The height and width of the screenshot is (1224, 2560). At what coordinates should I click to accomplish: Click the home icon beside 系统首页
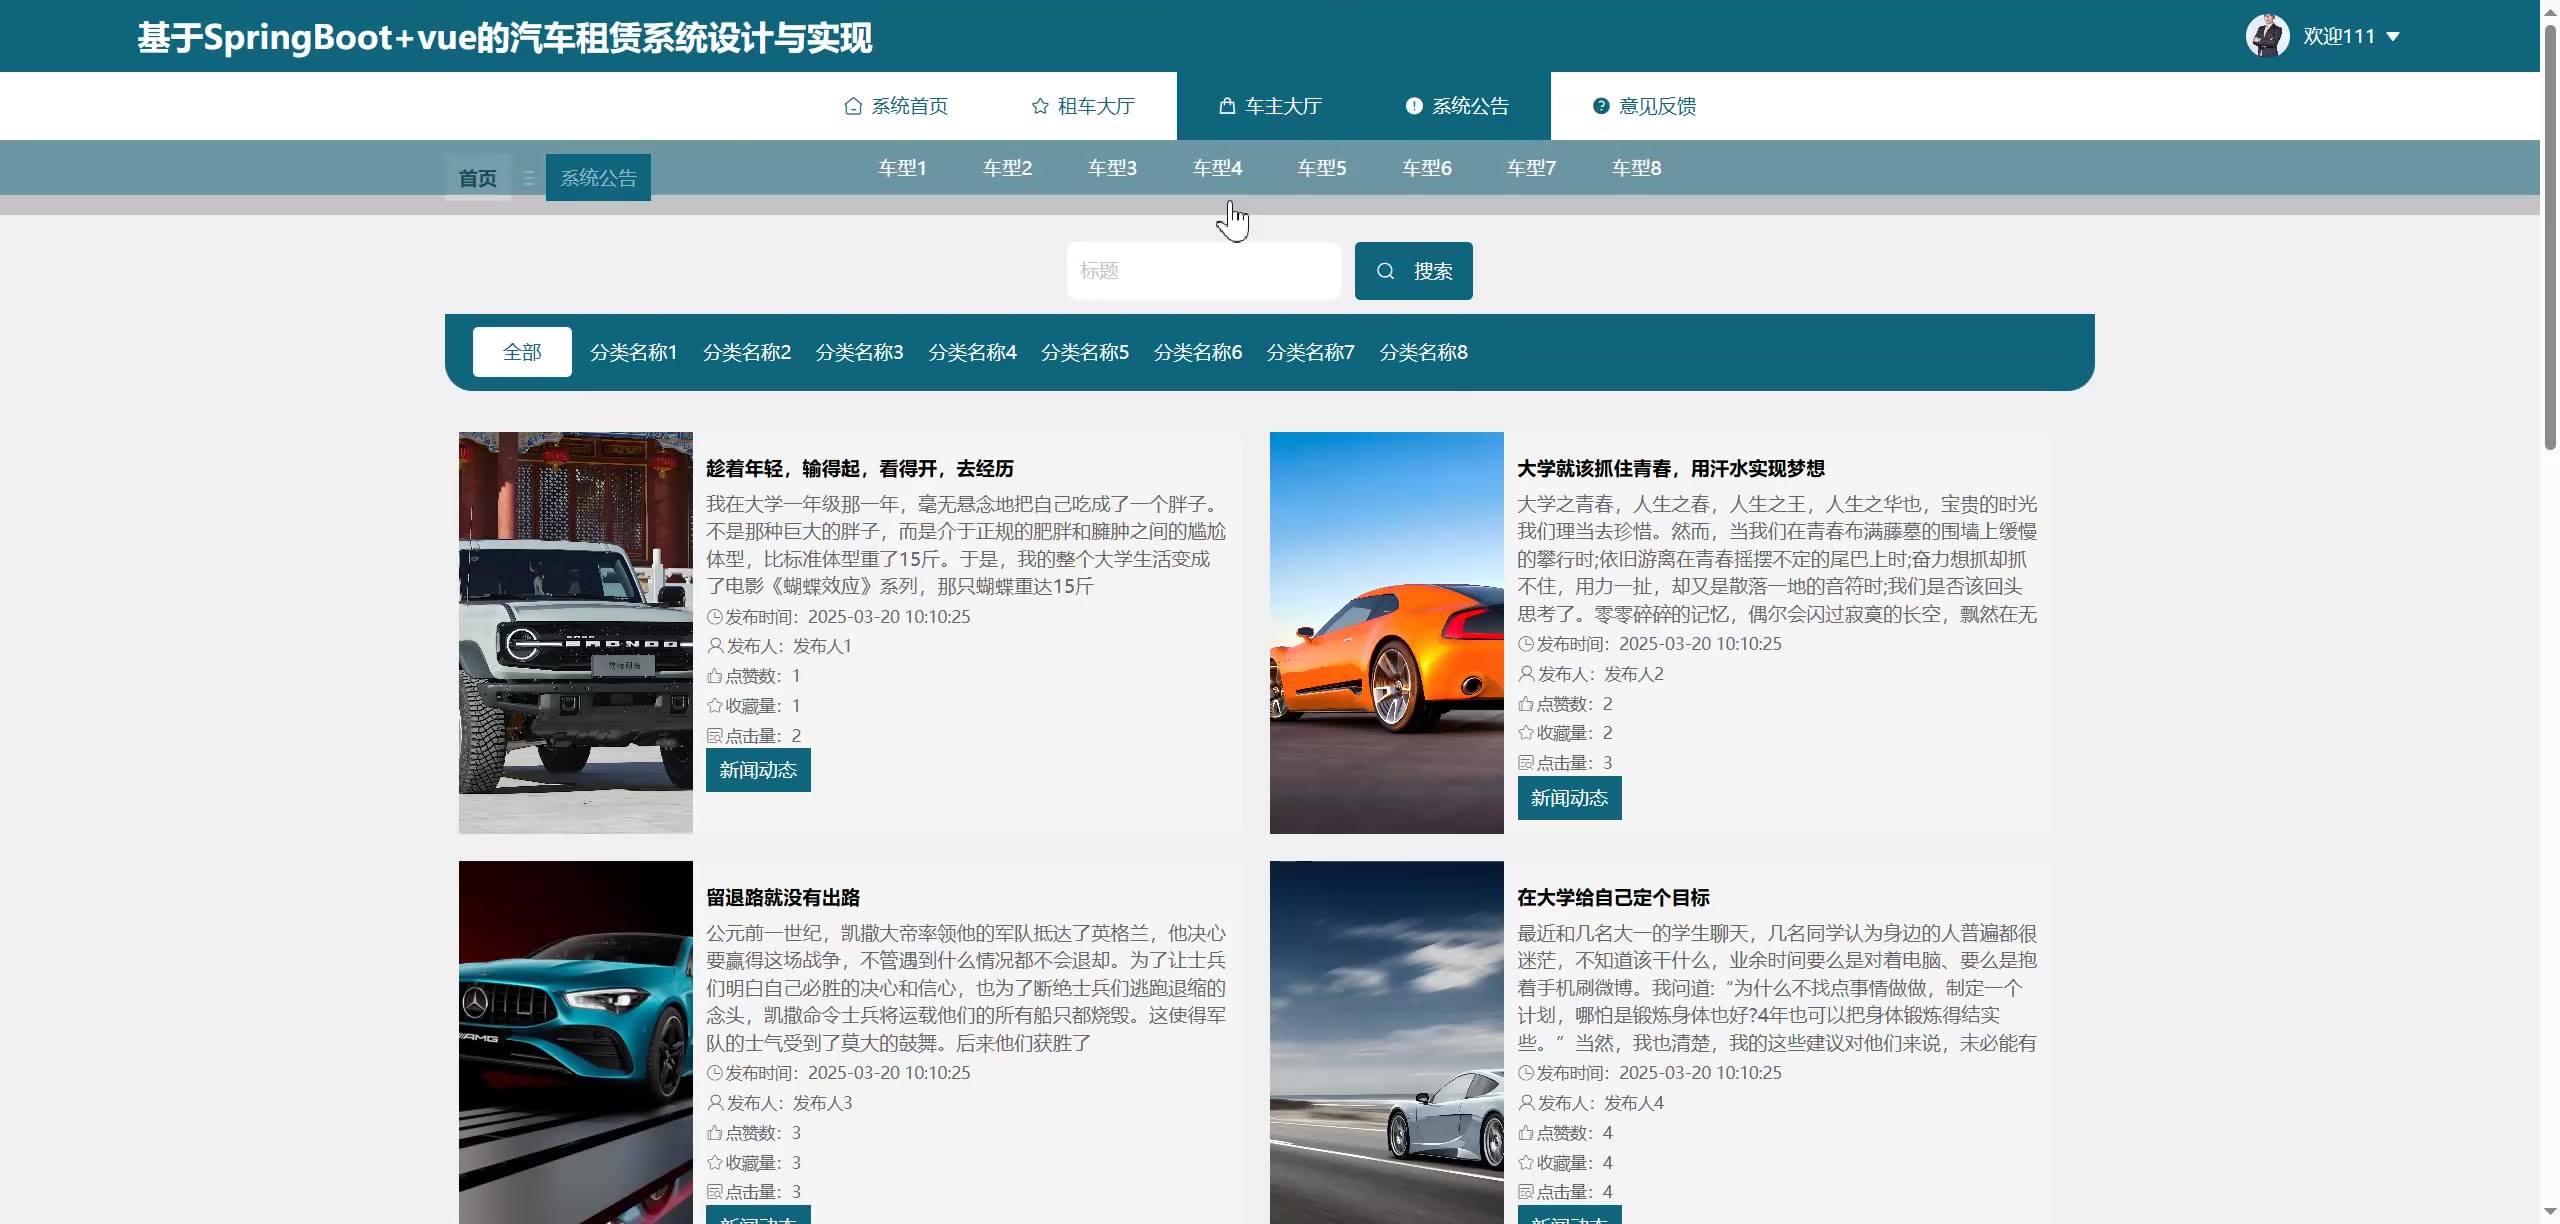853,106
